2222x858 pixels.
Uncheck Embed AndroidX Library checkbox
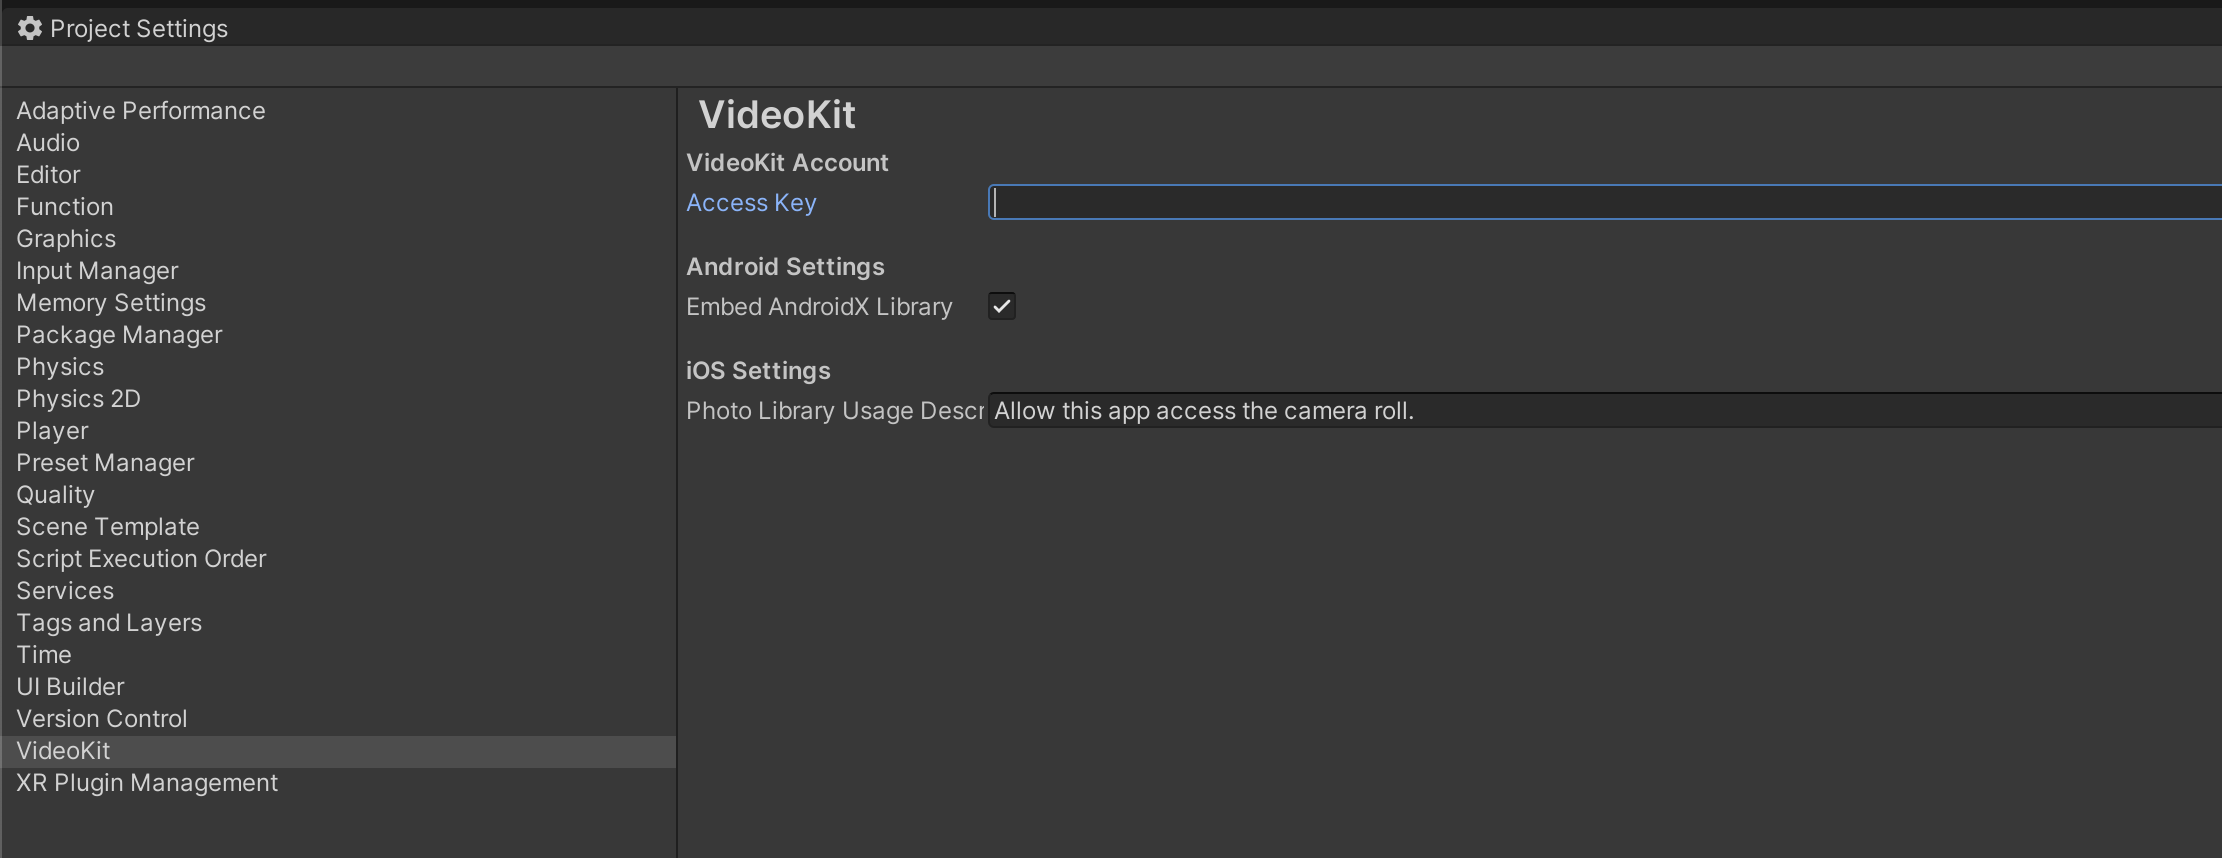coord(1002,306)
